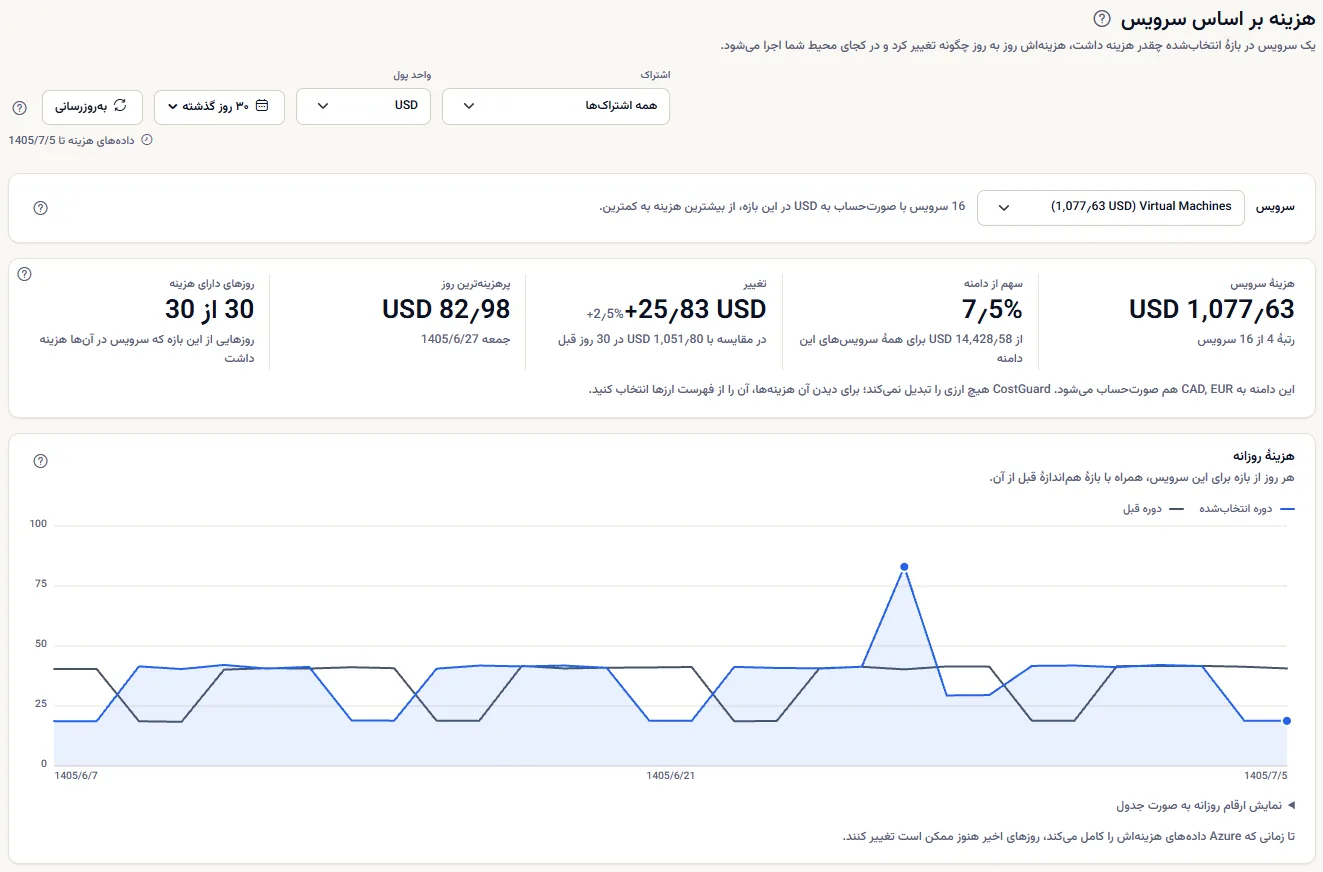Click the USD 82٫98 costliest day value
Viewport: 1323px width, 872px height.
(x=446, y=309)
